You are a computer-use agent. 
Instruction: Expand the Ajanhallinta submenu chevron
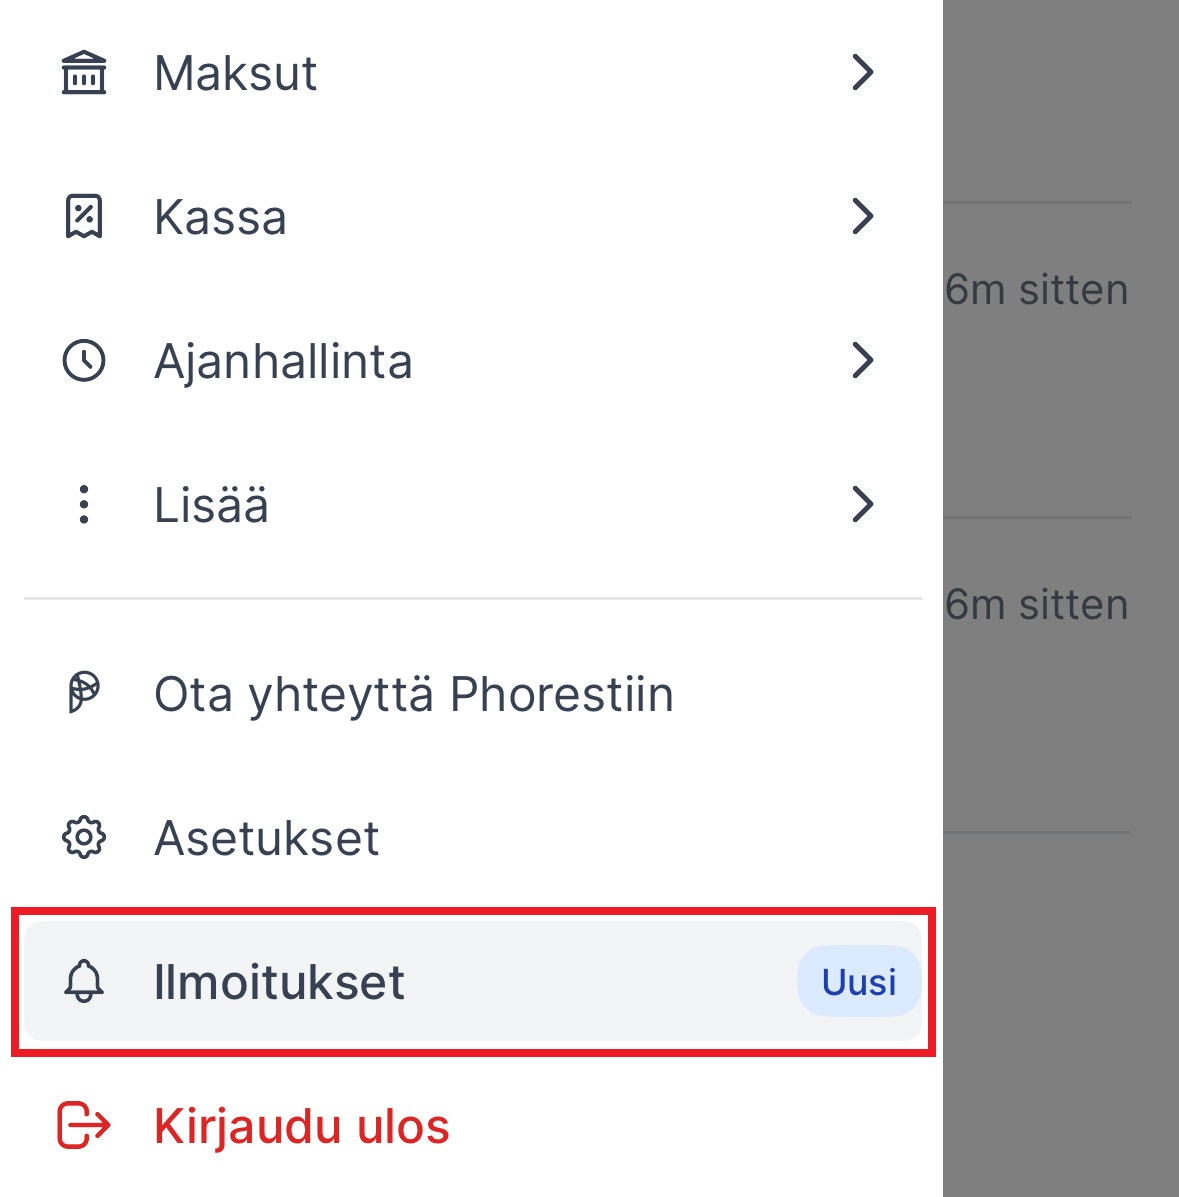click(862, 361)
